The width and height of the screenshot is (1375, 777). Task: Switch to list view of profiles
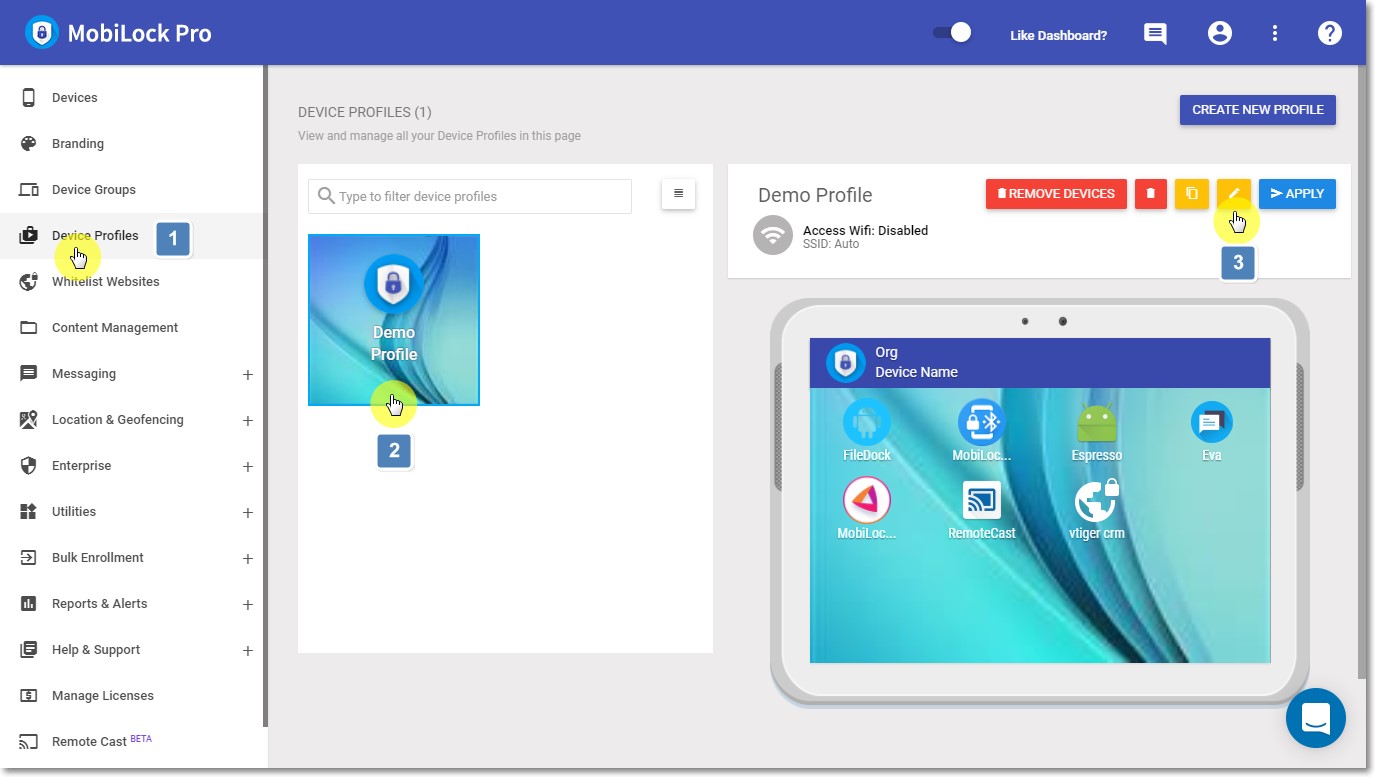point(678,194)
